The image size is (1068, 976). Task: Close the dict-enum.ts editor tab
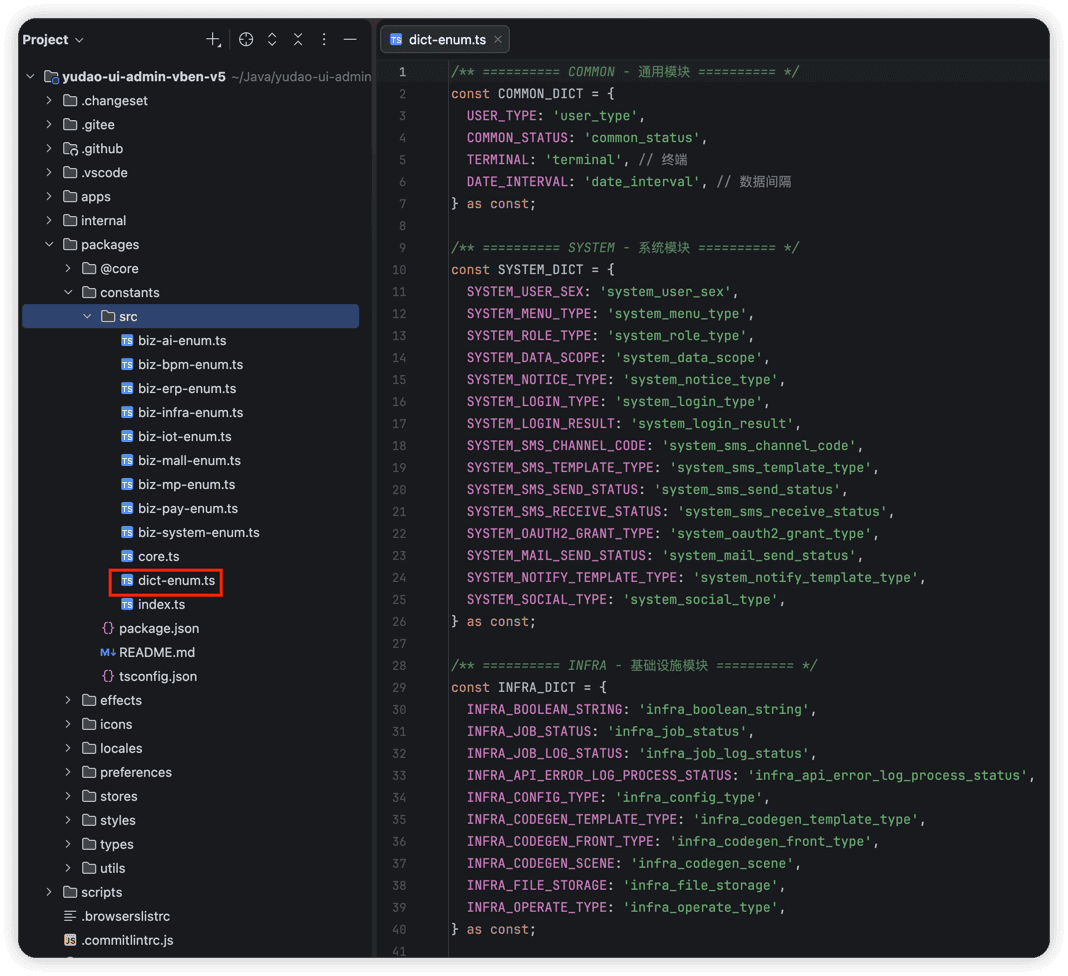tap(498, 40)
